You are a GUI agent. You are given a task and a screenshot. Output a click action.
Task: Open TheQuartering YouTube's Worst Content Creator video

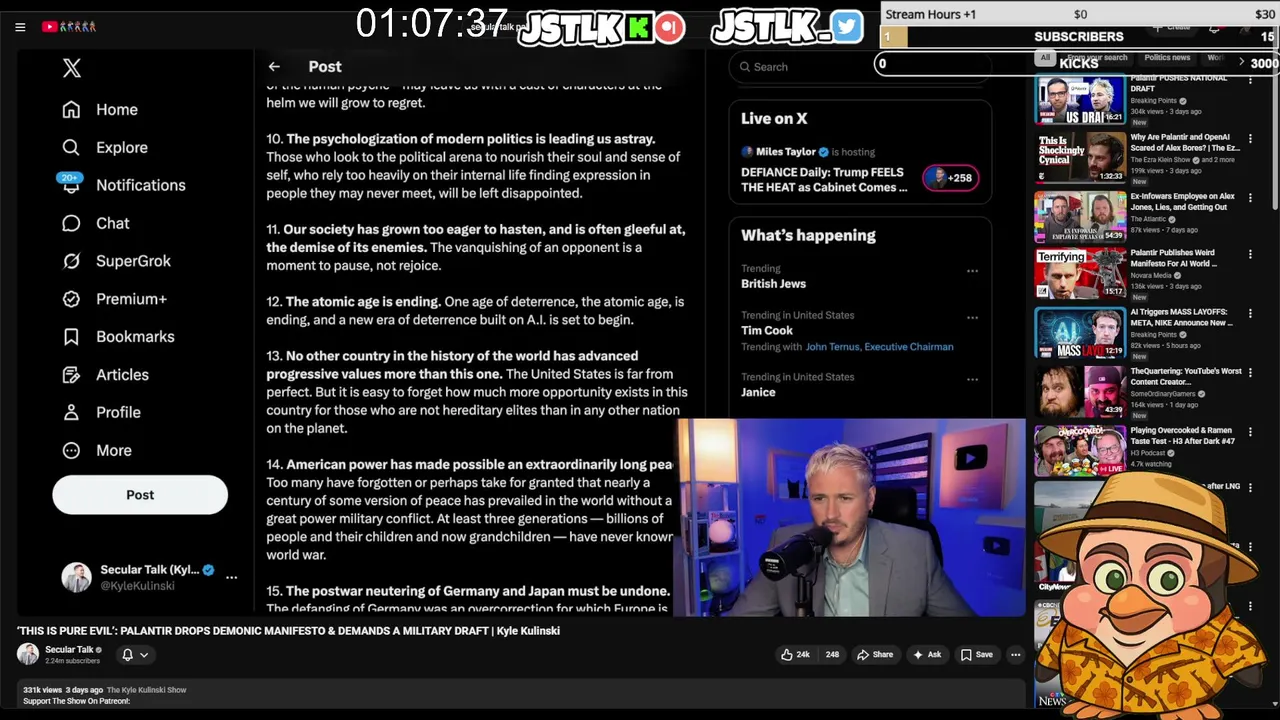(1080, 392)
